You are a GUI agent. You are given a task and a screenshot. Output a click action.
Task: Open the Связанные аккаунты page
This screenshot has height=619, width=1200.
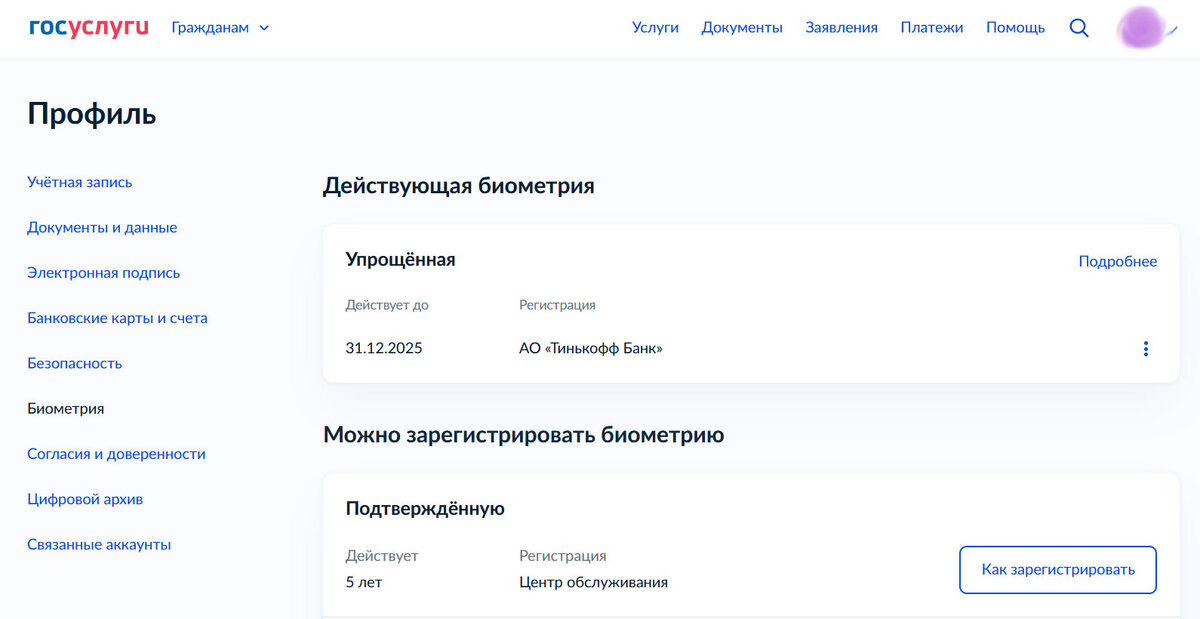tap(99, 543)
